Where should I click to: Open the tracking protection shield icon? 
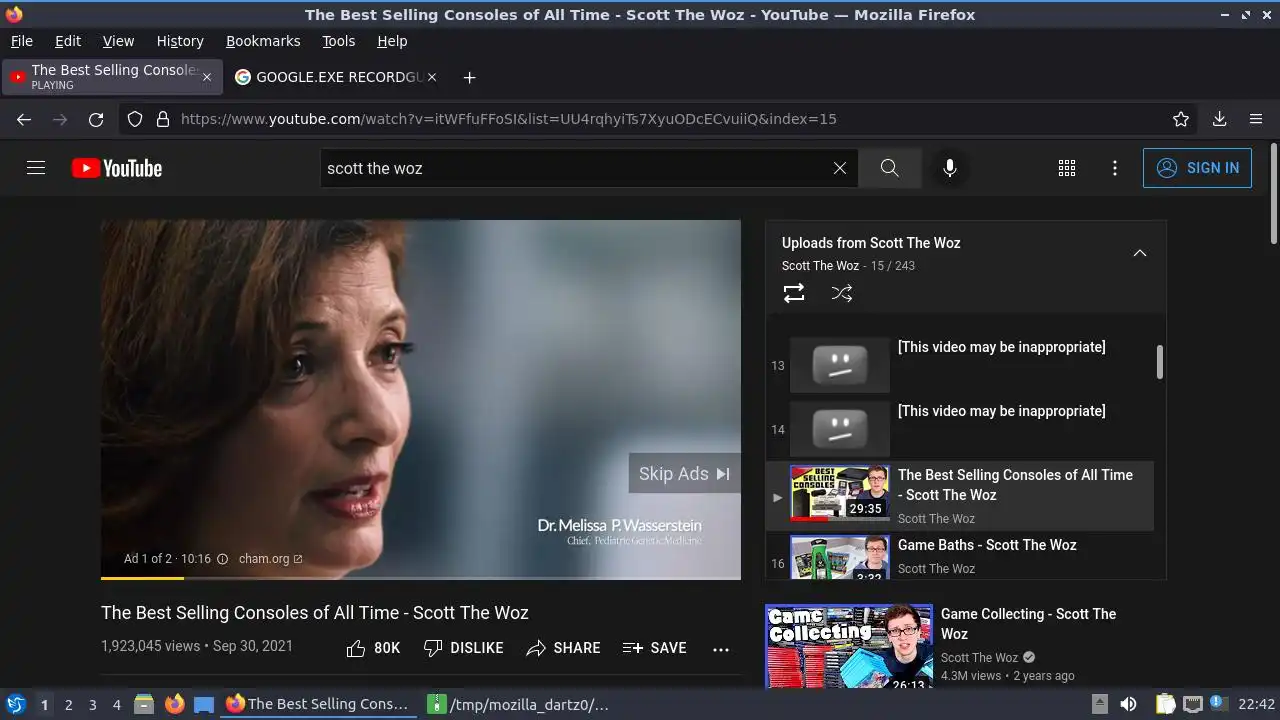[x=135, y=119]
